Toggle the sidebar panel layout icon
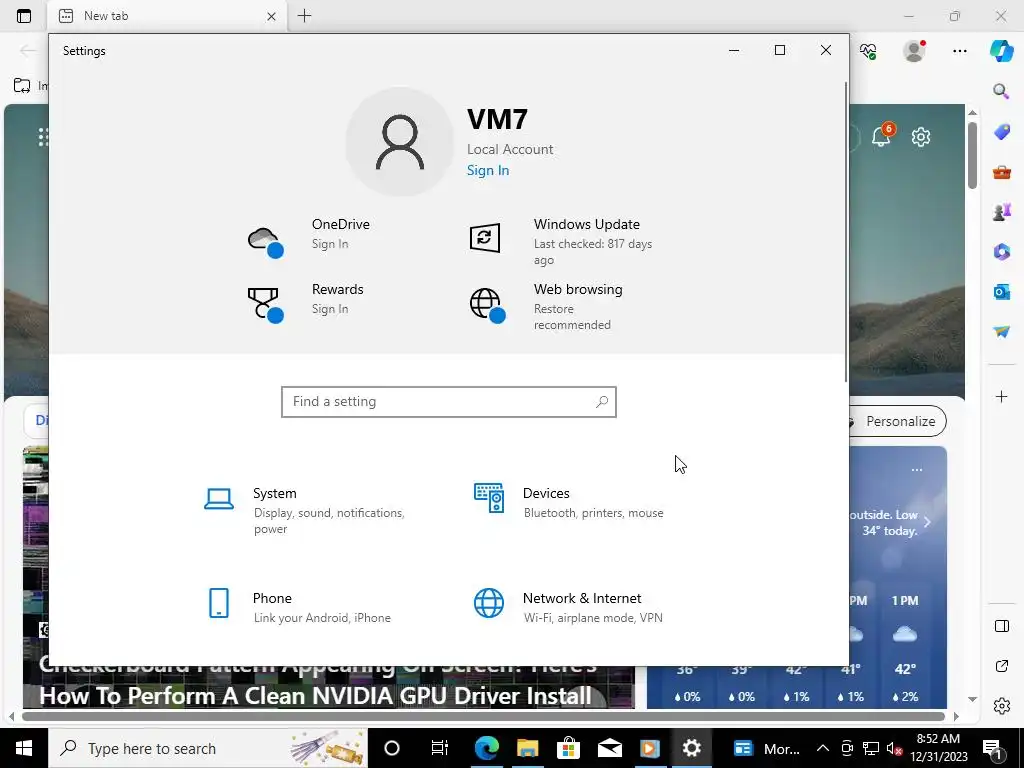 point(1001,626)
